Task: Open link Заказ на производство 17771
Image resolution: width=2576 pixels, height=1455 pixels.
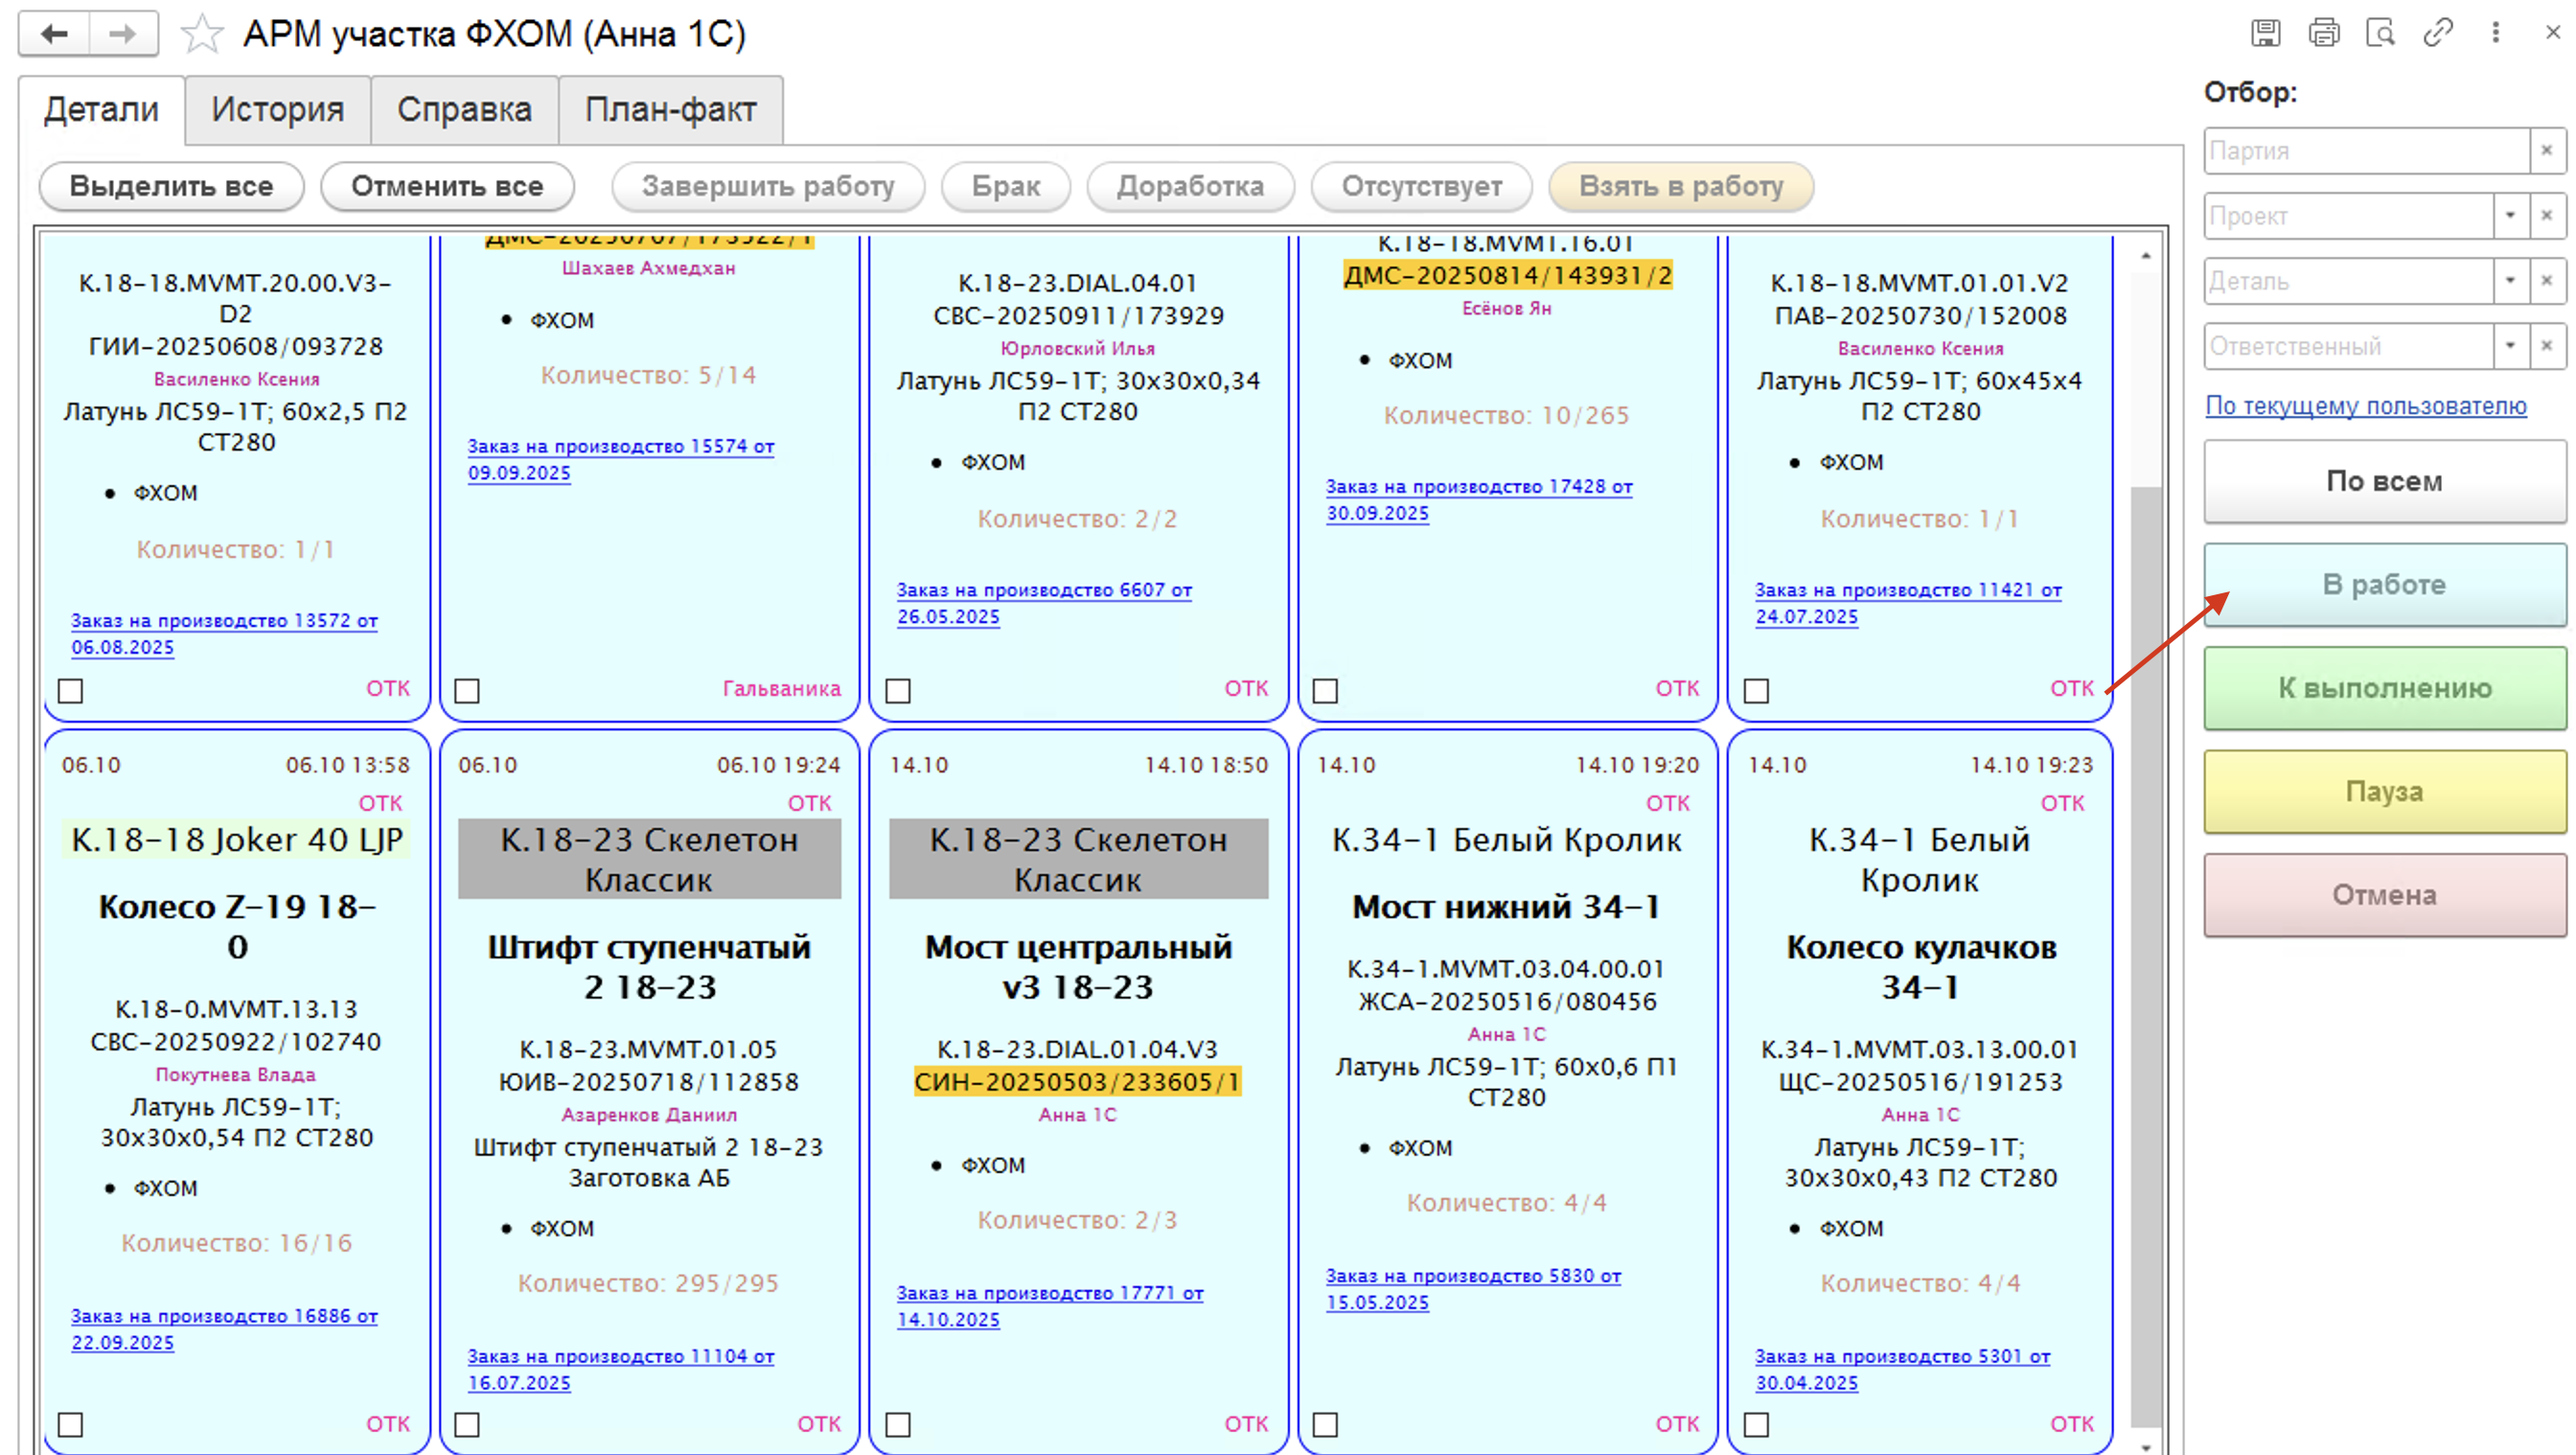Action: 1049,1293
